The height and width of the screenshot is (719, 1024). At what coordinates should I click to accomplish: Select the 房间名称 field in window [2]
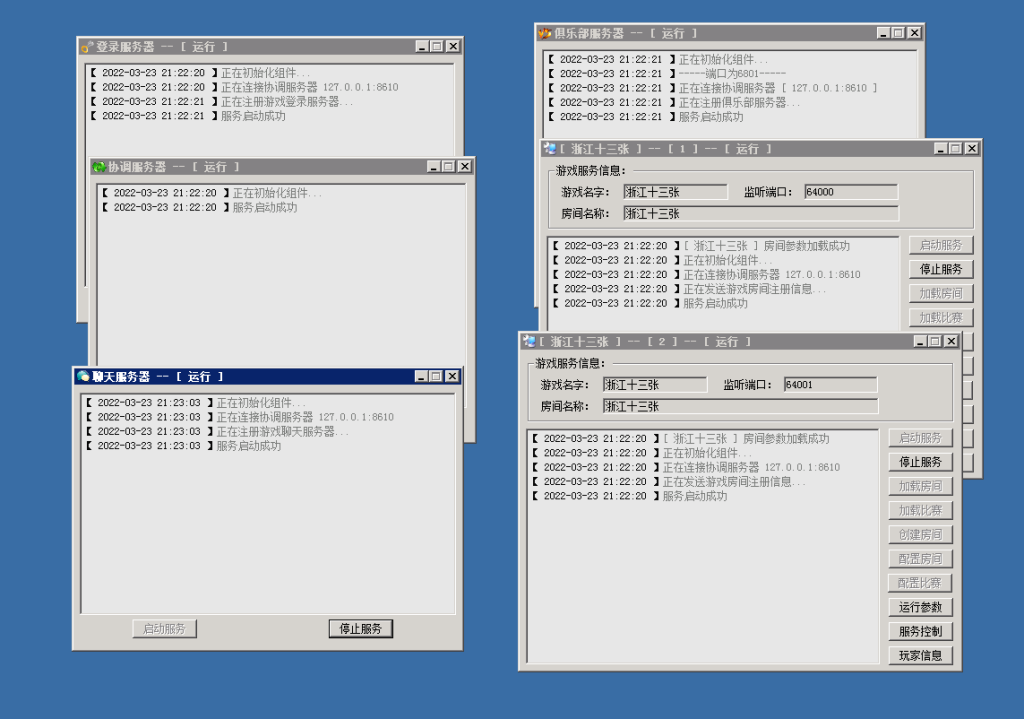point(740,407)
